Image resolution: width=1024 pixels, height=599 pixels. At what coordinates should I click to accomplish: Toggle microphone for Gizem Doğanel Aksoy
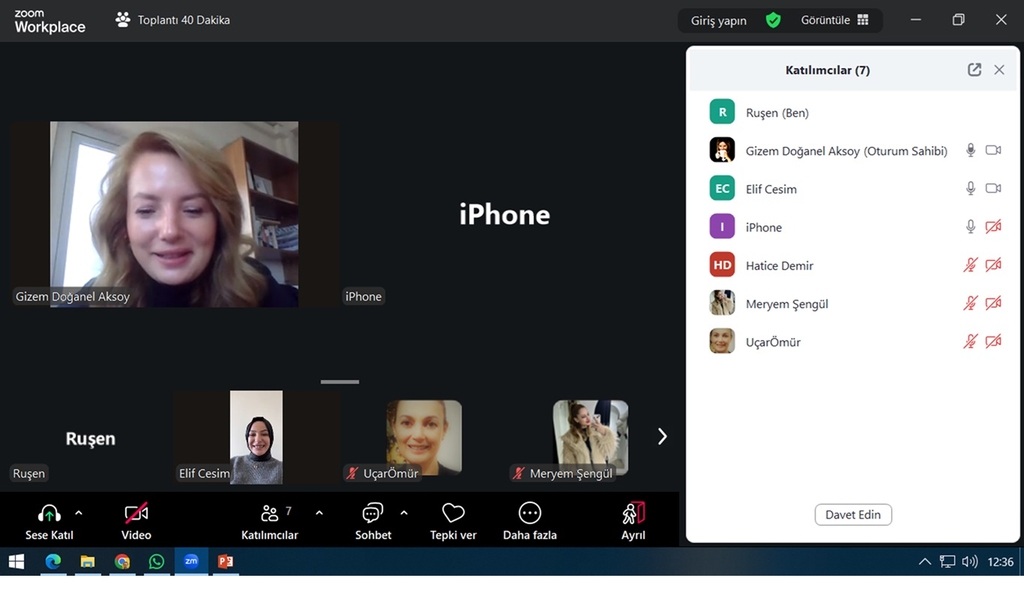[970, 150]
